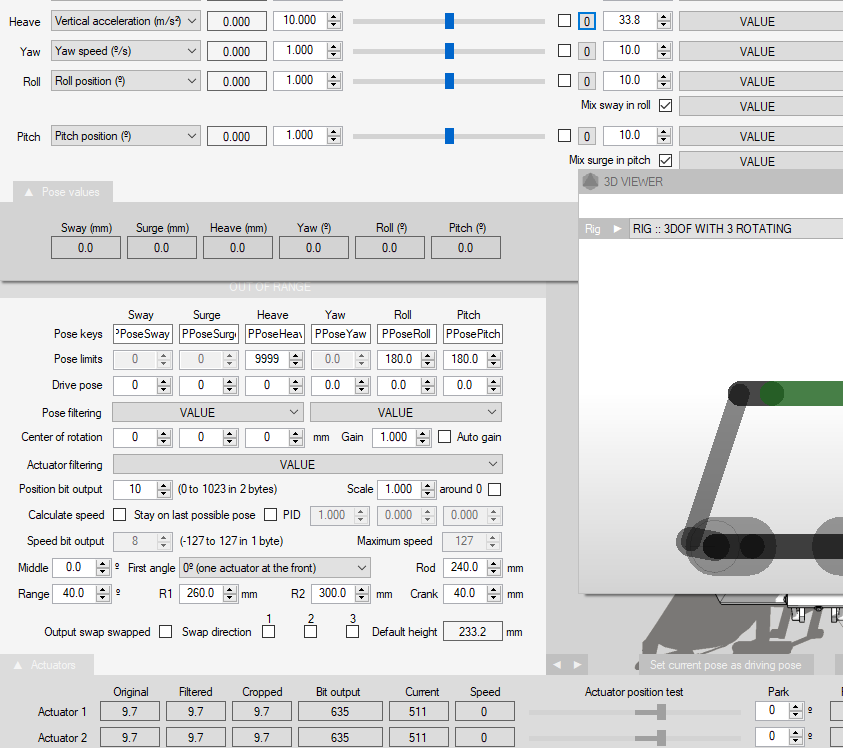This screenshot has width=843, height=748.
Task: Collapse the Pose values panel triangle
Action: [x=28, y=192]
